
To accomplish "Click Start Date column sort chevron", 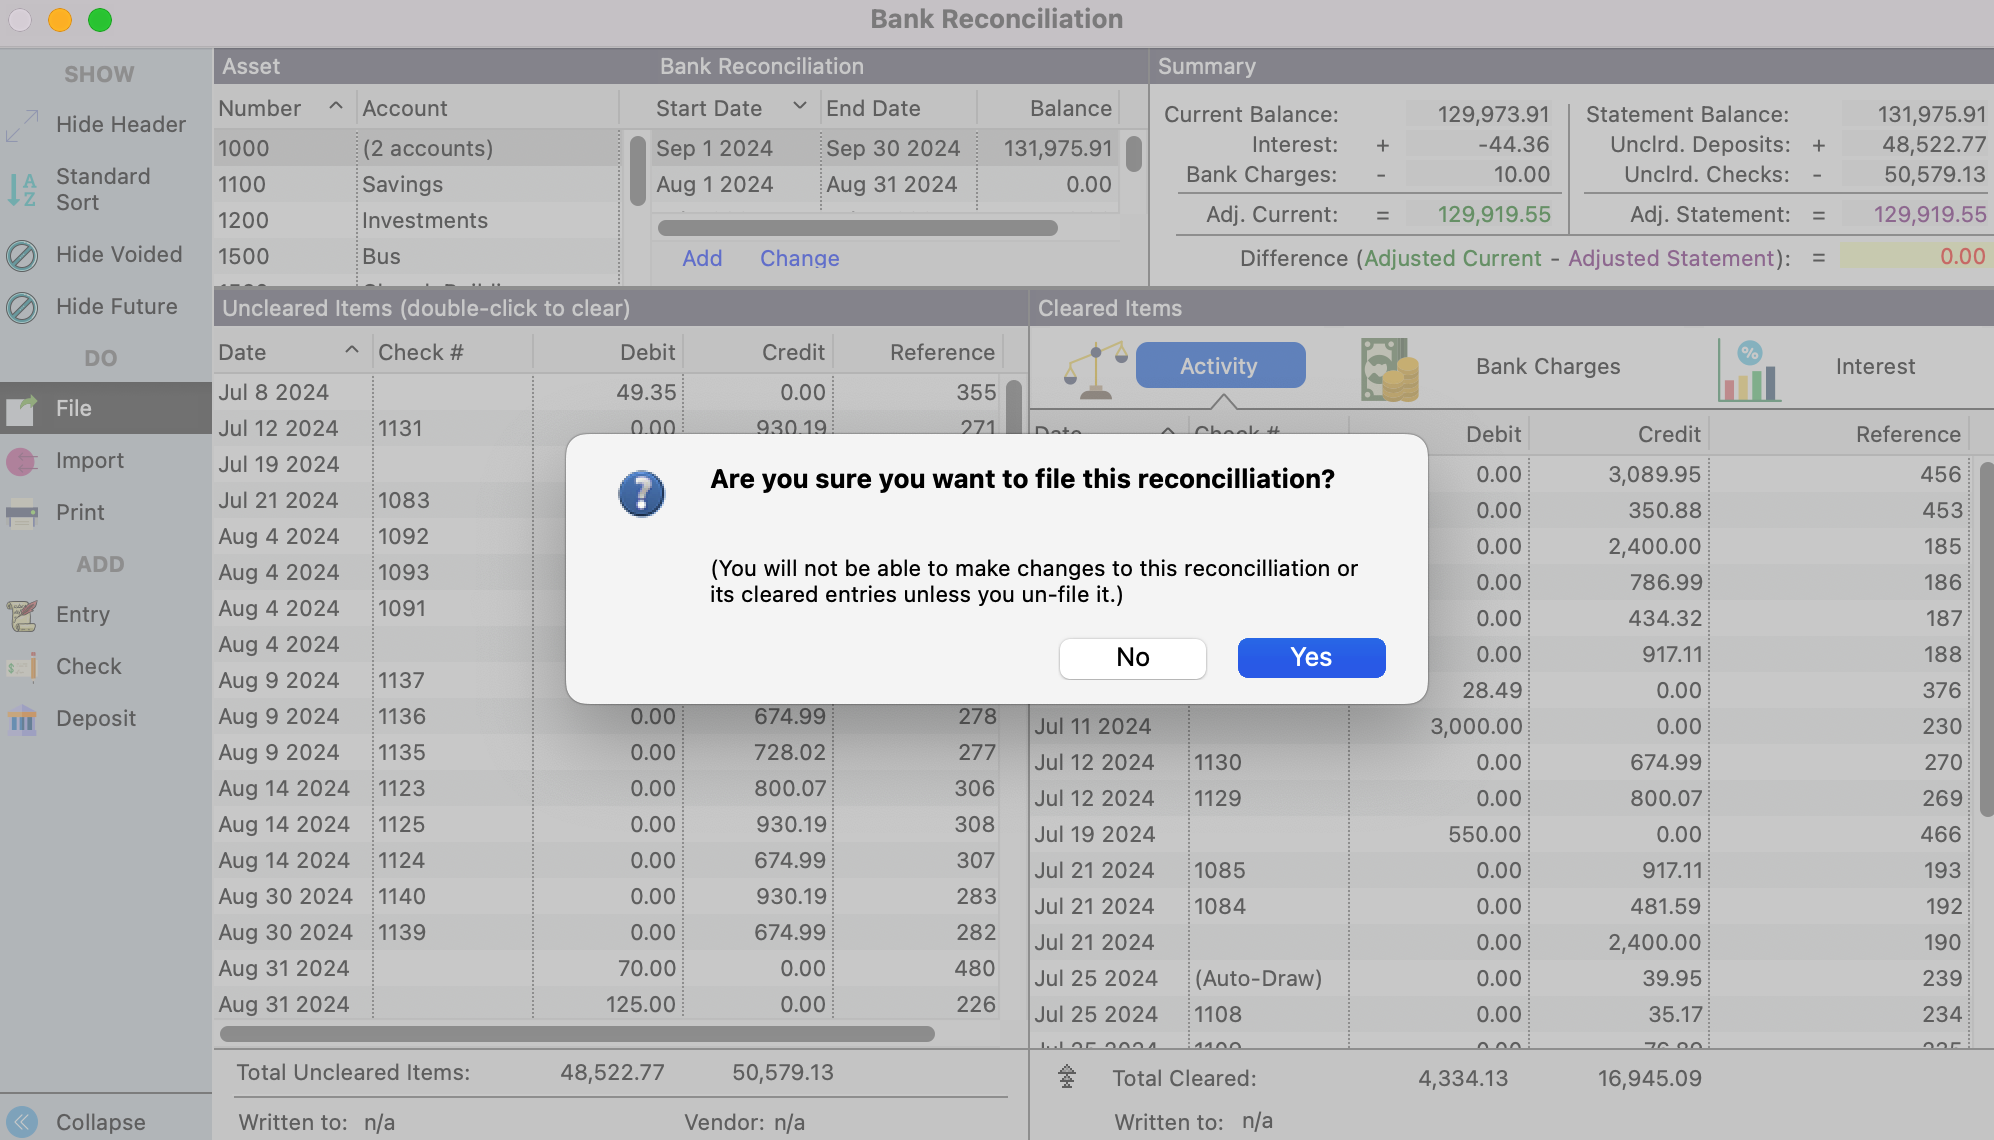I will (799, 107).
